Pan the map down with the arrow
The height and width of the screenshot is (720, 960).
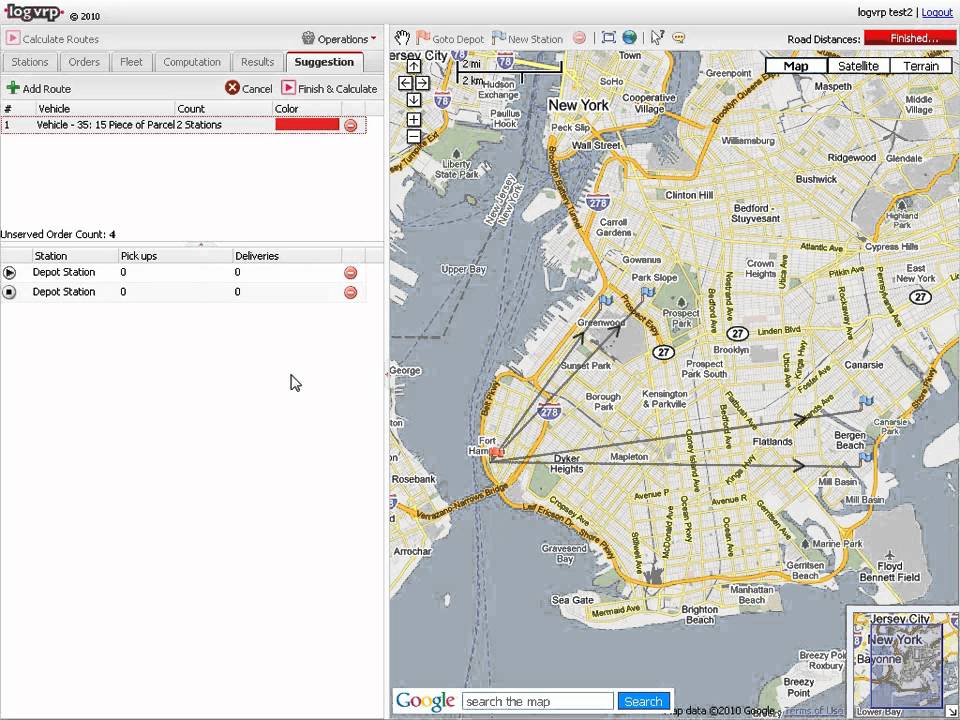(x=414, y=99)
